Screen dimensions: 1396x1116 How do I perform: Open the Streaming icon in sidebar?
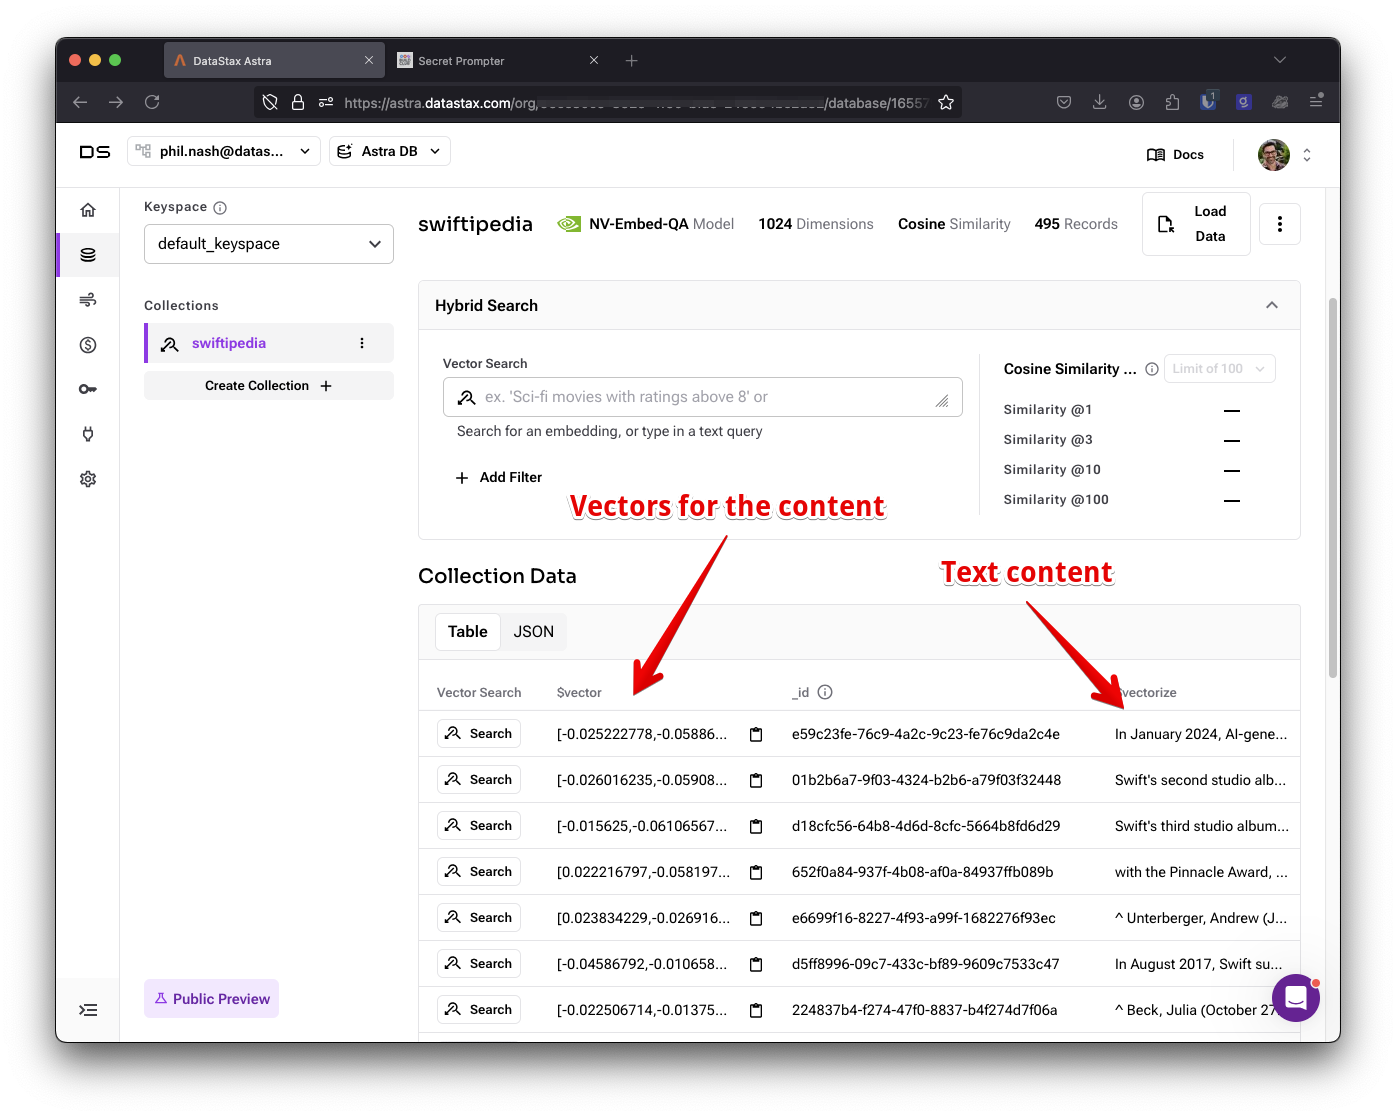88,300
